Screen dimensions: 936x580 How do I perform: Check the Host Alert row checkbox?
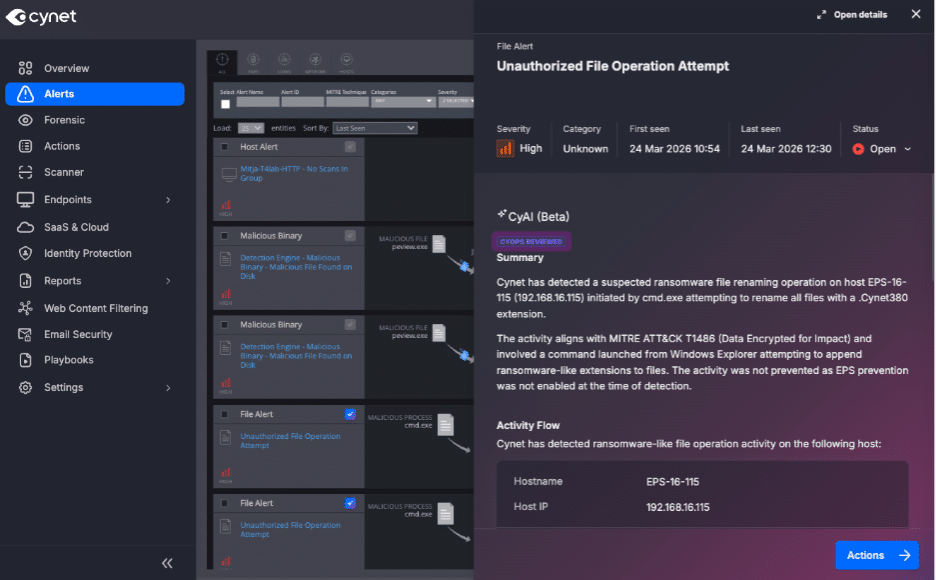[224, 147]
